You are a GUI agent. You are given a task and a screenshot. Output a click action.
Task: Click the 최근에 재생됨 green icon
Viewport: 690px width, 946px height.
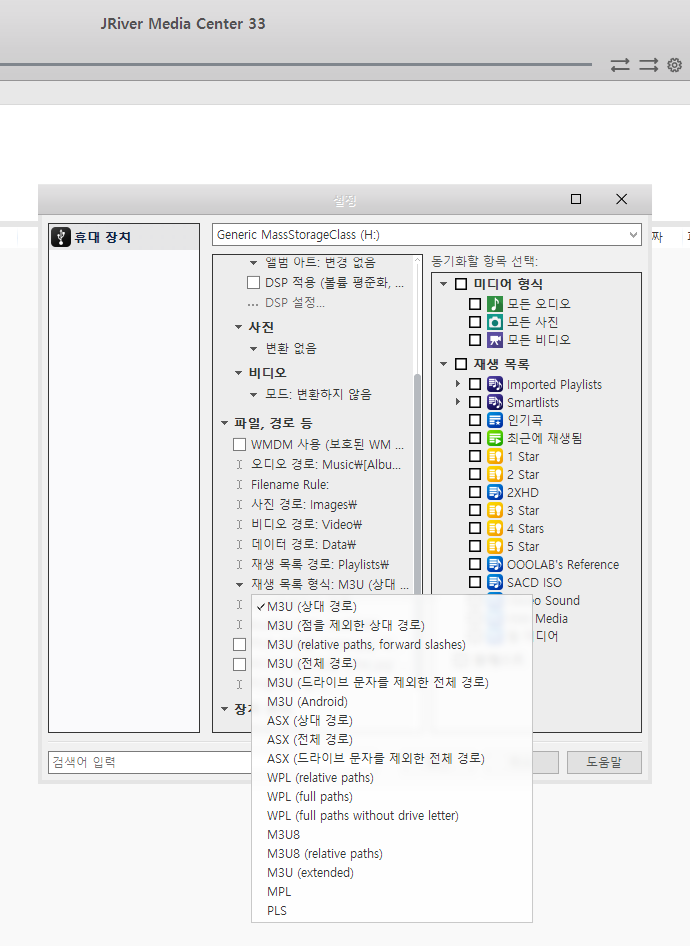(x=495, y=438)
